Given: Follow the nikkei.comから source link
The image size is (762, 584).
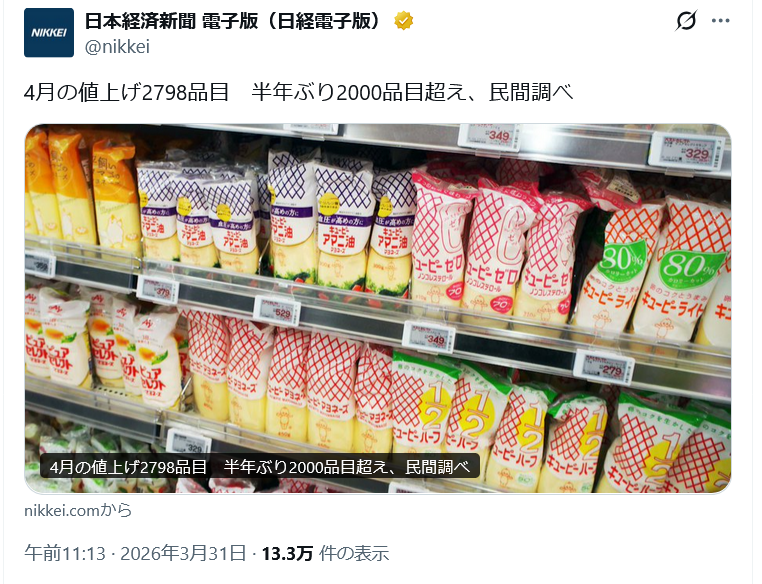Looking at the screenshot, I should tap(78, 510).
